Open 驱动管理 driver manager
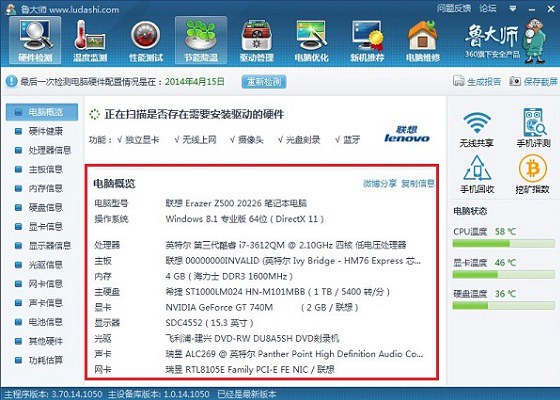560x400 pixels. (256, 40)
